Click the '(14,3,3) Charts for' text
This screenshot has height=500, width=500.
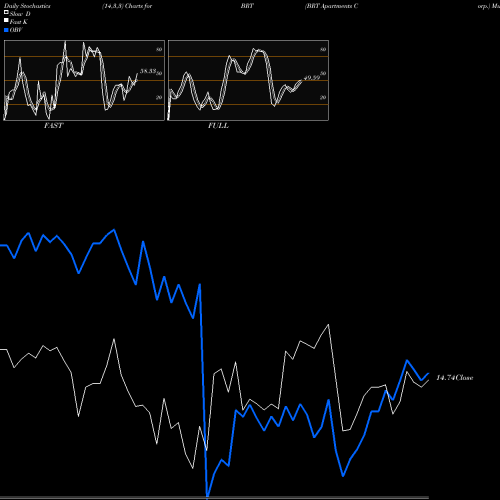[127, 6]
